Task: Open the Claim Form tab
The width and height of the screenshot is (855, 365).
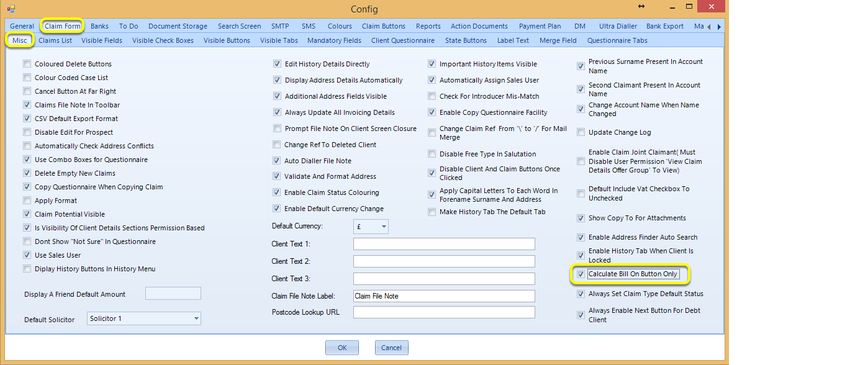Action: click(63, 26)
